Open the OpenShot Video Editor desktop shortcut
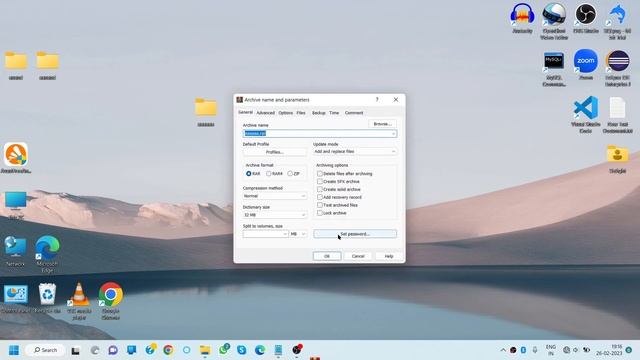 click(554, 20)
